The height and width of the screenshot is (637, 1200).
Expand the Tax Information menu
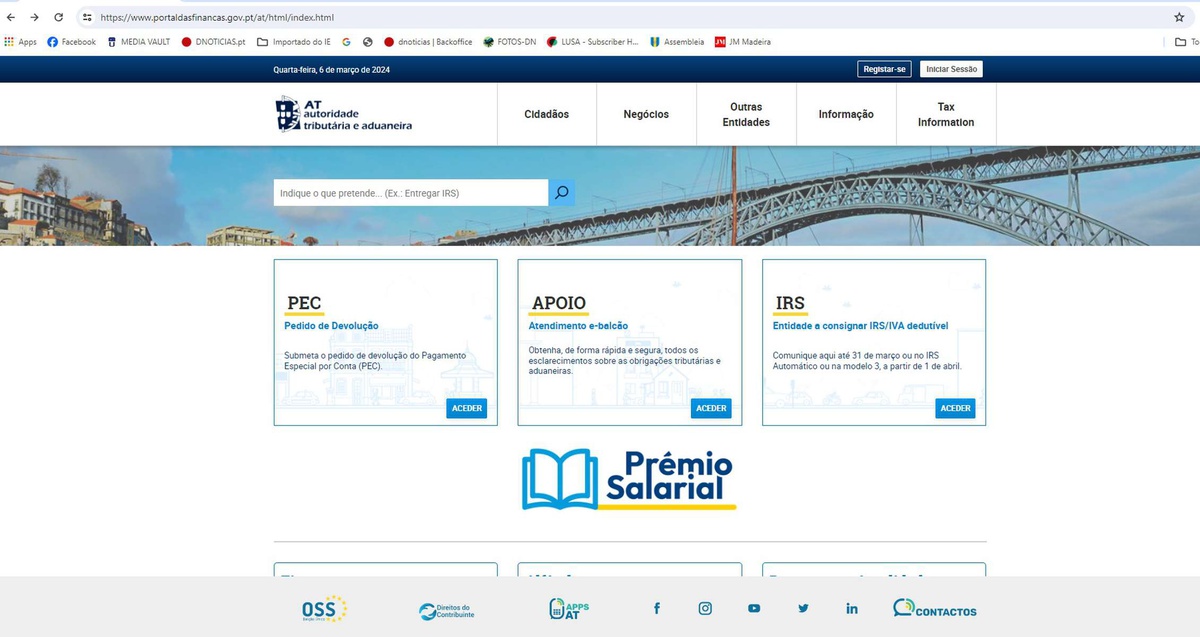[945, 114]
